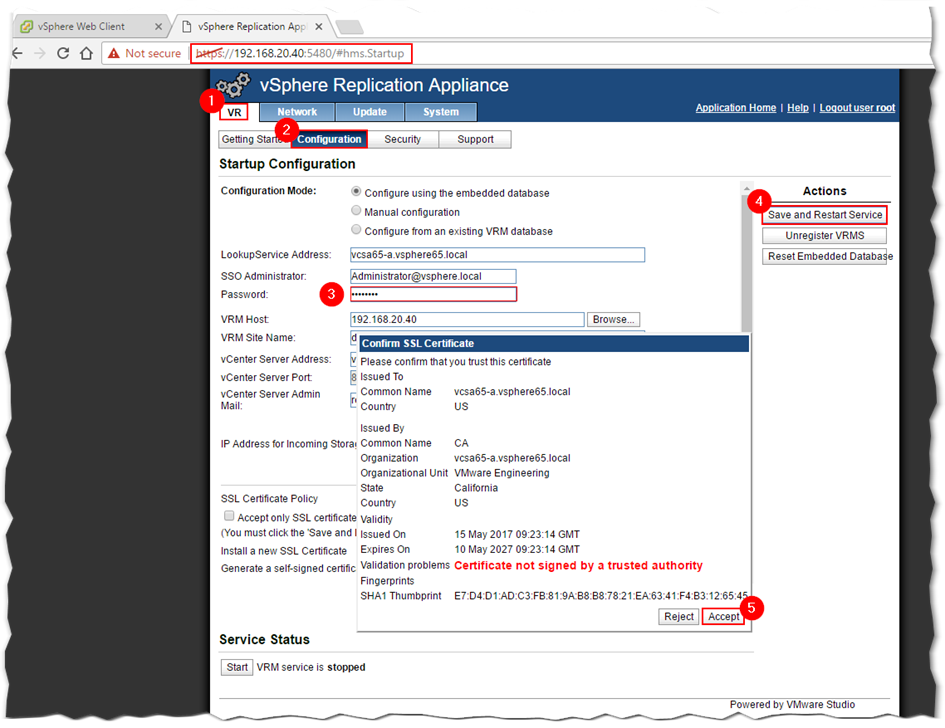Click the vSphere Replication Appliance gears logo

pyautogui.click(x=233, y=86)
